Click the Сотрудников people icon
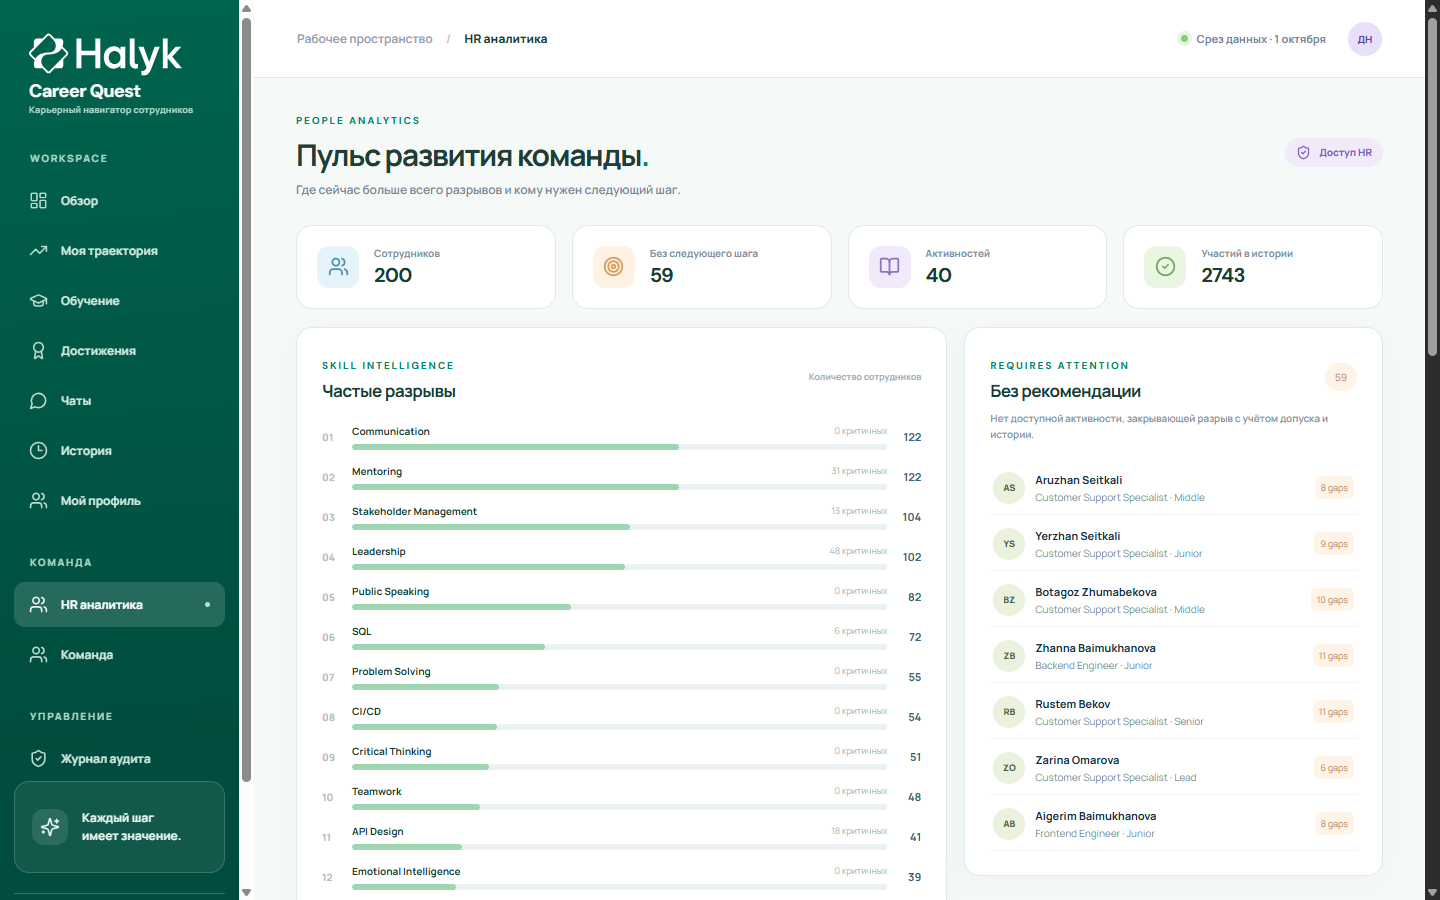The height and width of the screenshot is (900, 1440). click(338, 267)
